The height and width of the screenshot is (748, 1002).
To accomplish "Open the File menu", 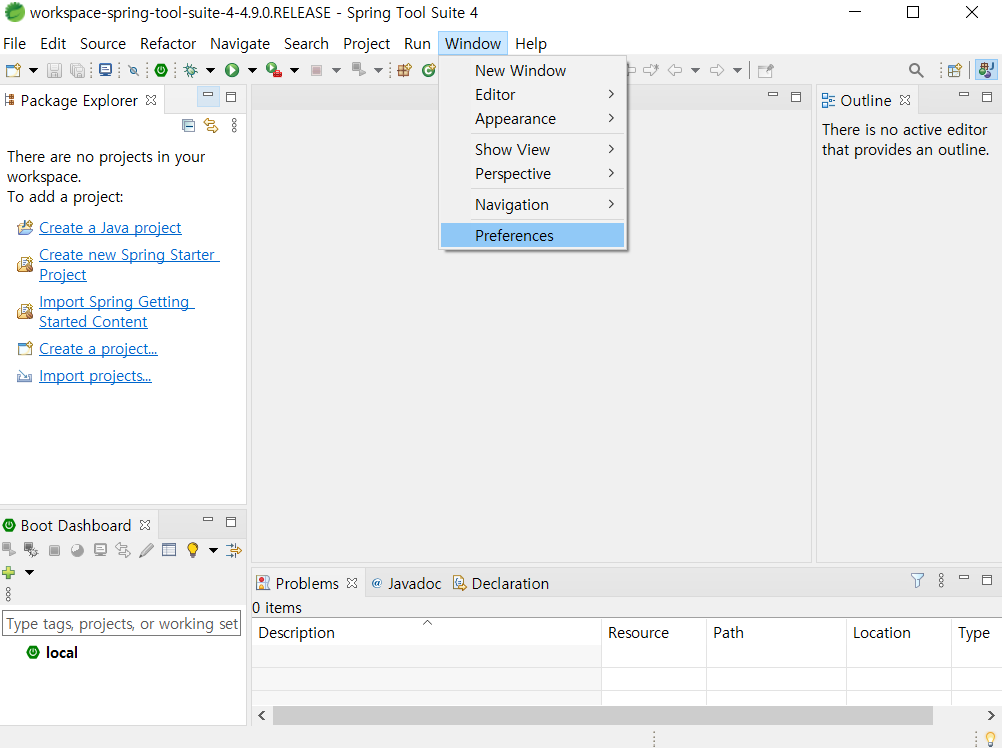I will (x=14, y=43).
